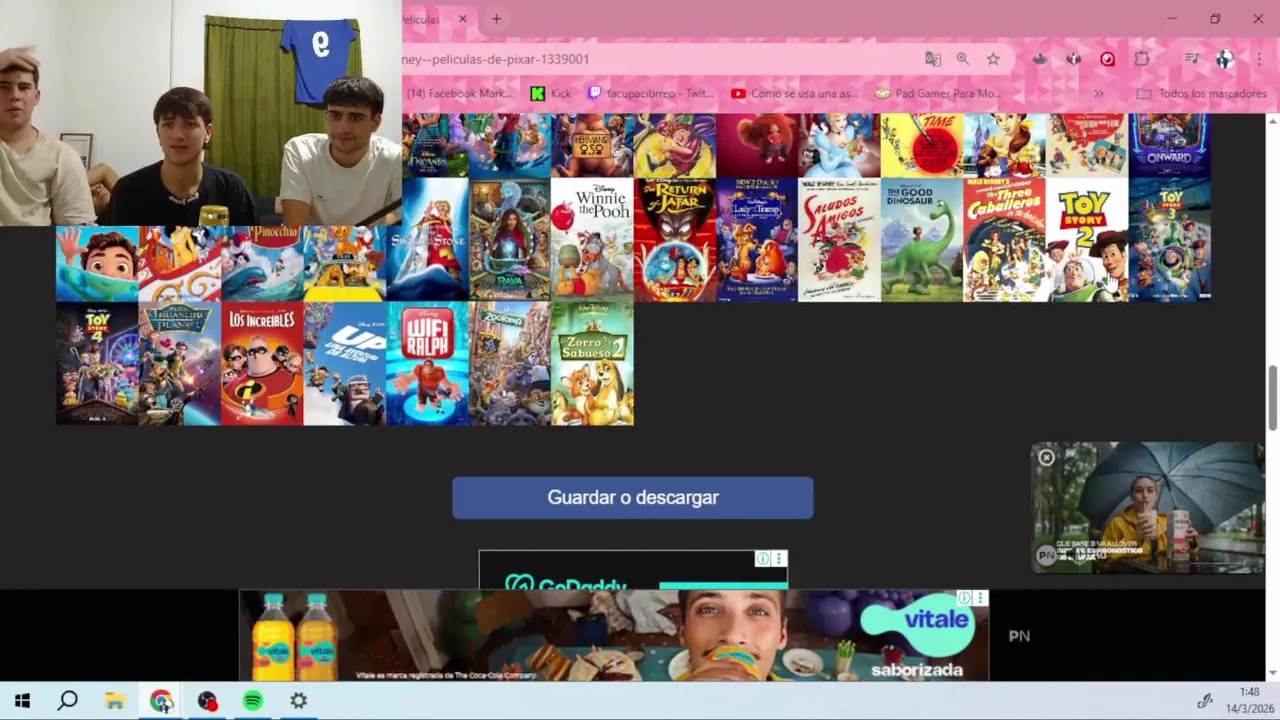Select The Return of Jafar poster
This screenshot has width=1280, height=720.
675,239
